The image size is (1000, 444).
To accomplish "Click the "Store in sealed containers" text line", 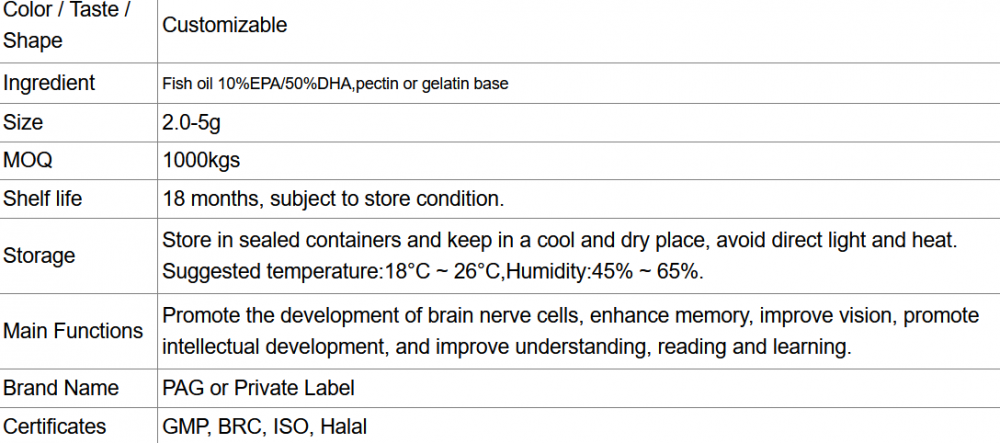I will tap(560, 241).
